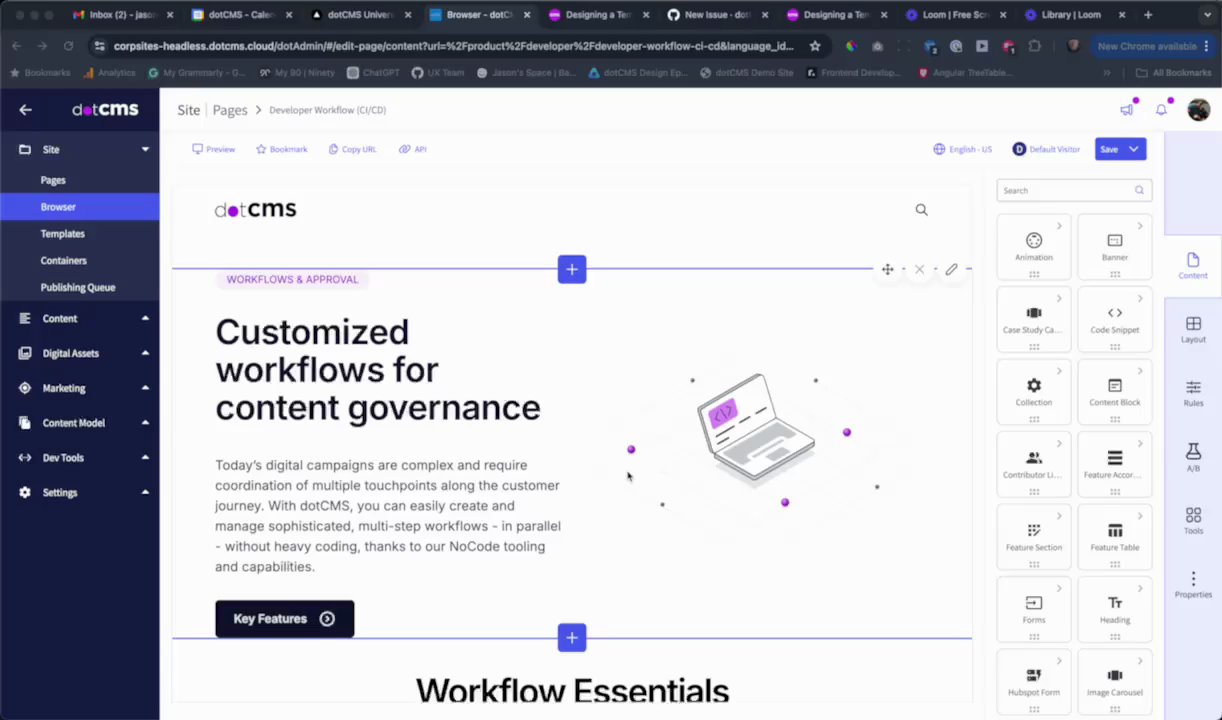The width and height of the screenshot is (1222, 720).
Task: Select the Hubspot Form card
Action: tap(1034, 682)
